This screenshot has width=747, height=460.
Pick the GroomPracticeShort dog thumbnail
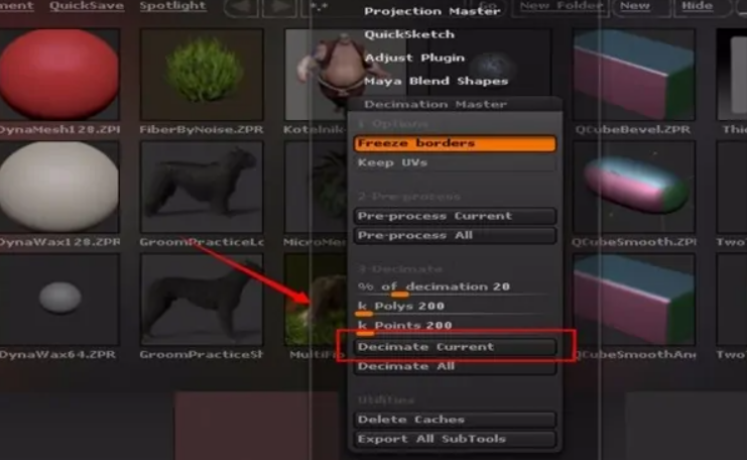point(202,299)
